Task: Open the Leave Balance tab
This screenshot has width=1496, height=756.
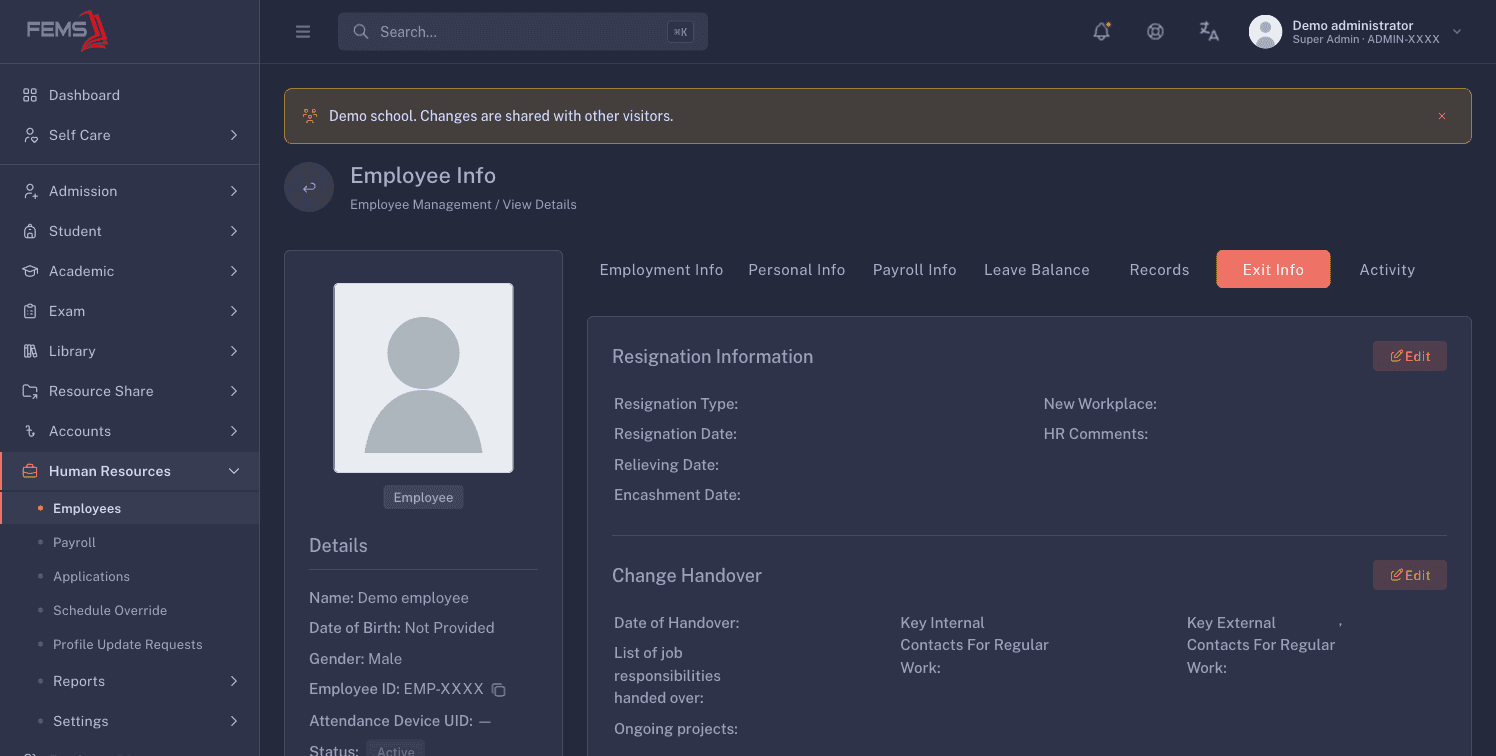Action: tap(1037, 270)
